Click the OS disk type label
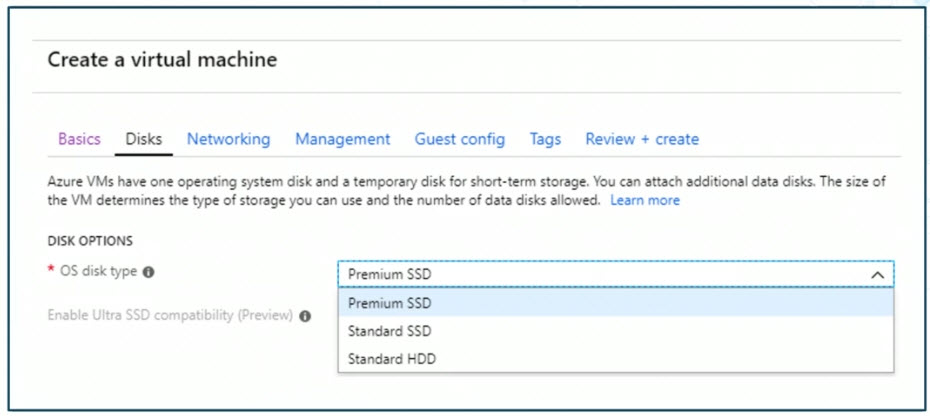 [98, 271]
